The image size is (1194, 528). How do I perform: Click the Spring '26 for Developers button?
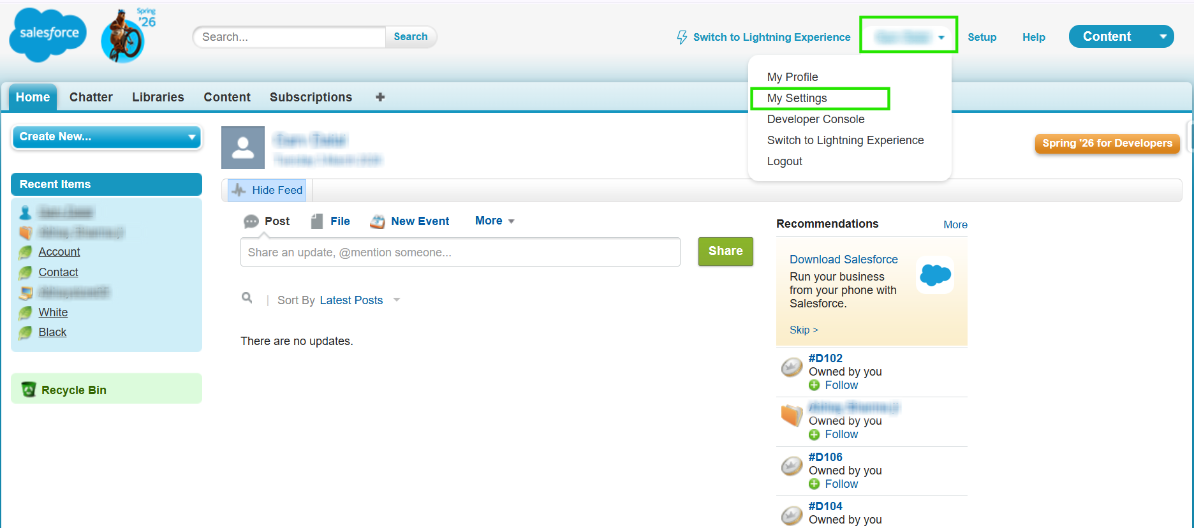[x=1107, y=143]
